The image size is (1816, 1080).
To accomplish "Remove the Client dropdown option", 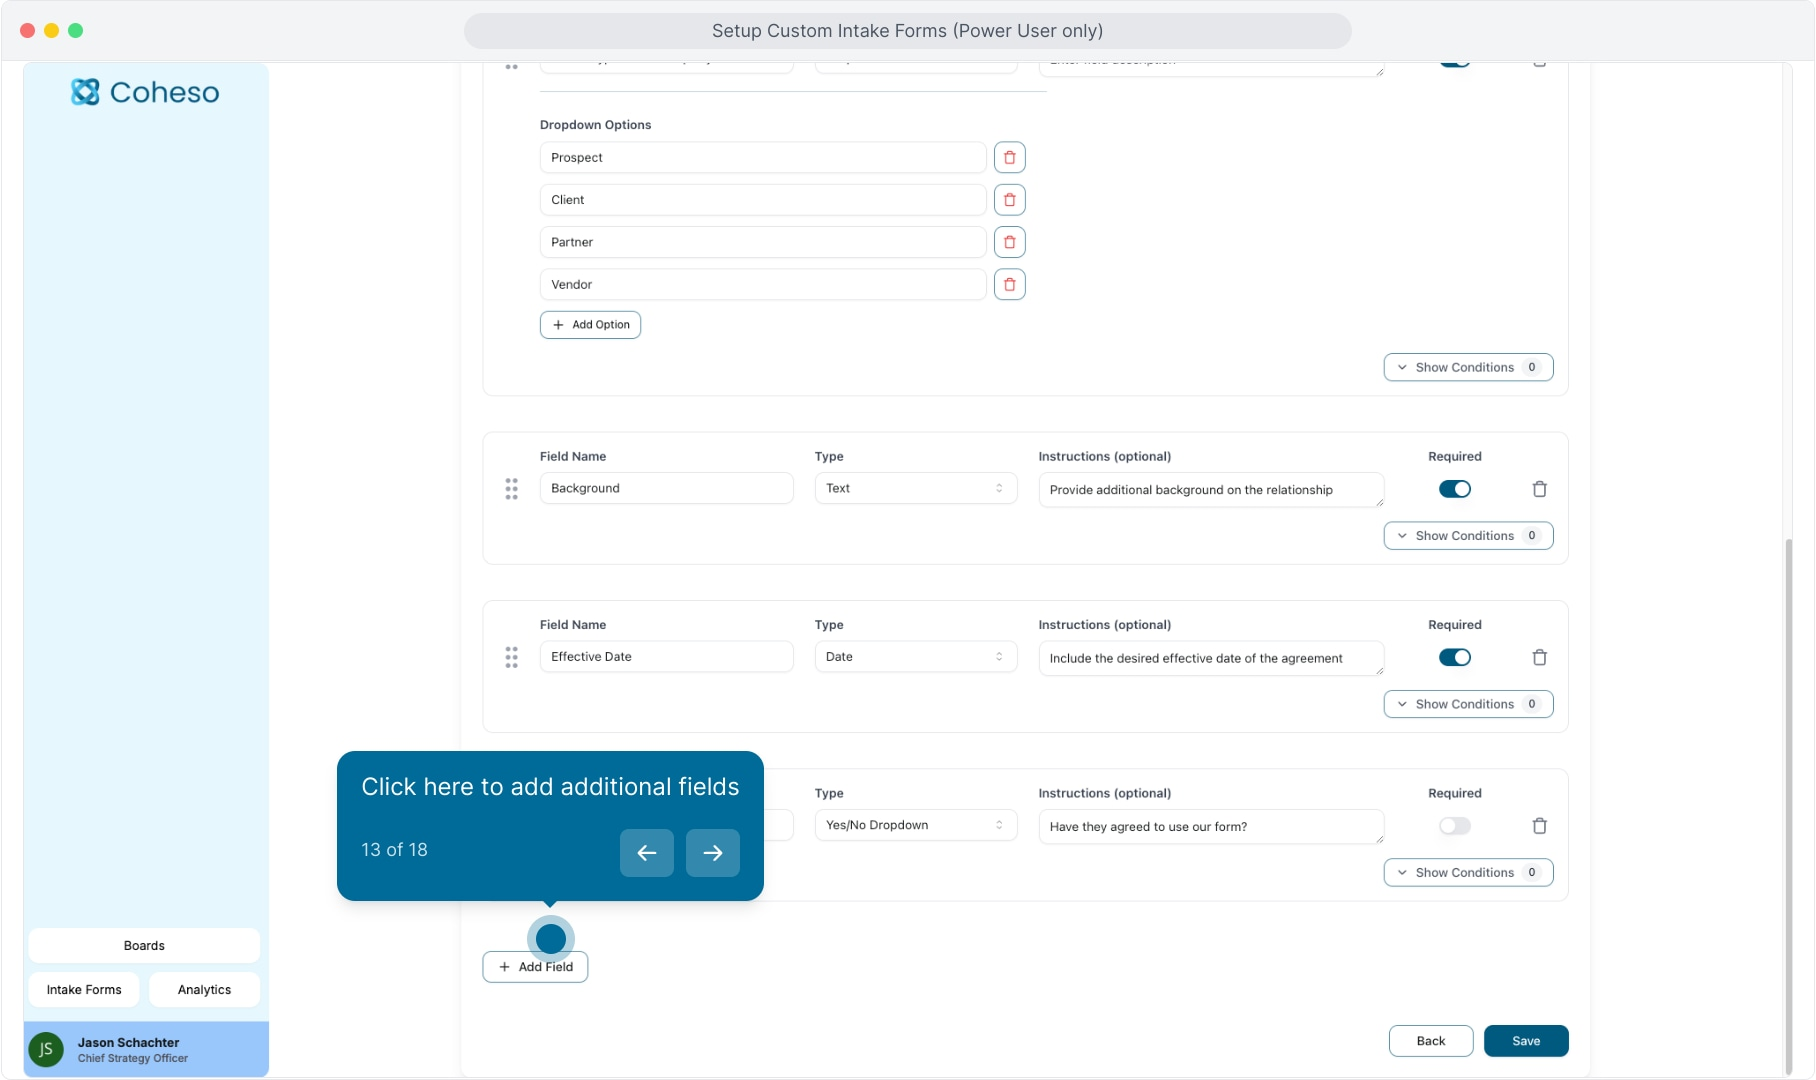I will [1009, 200].
